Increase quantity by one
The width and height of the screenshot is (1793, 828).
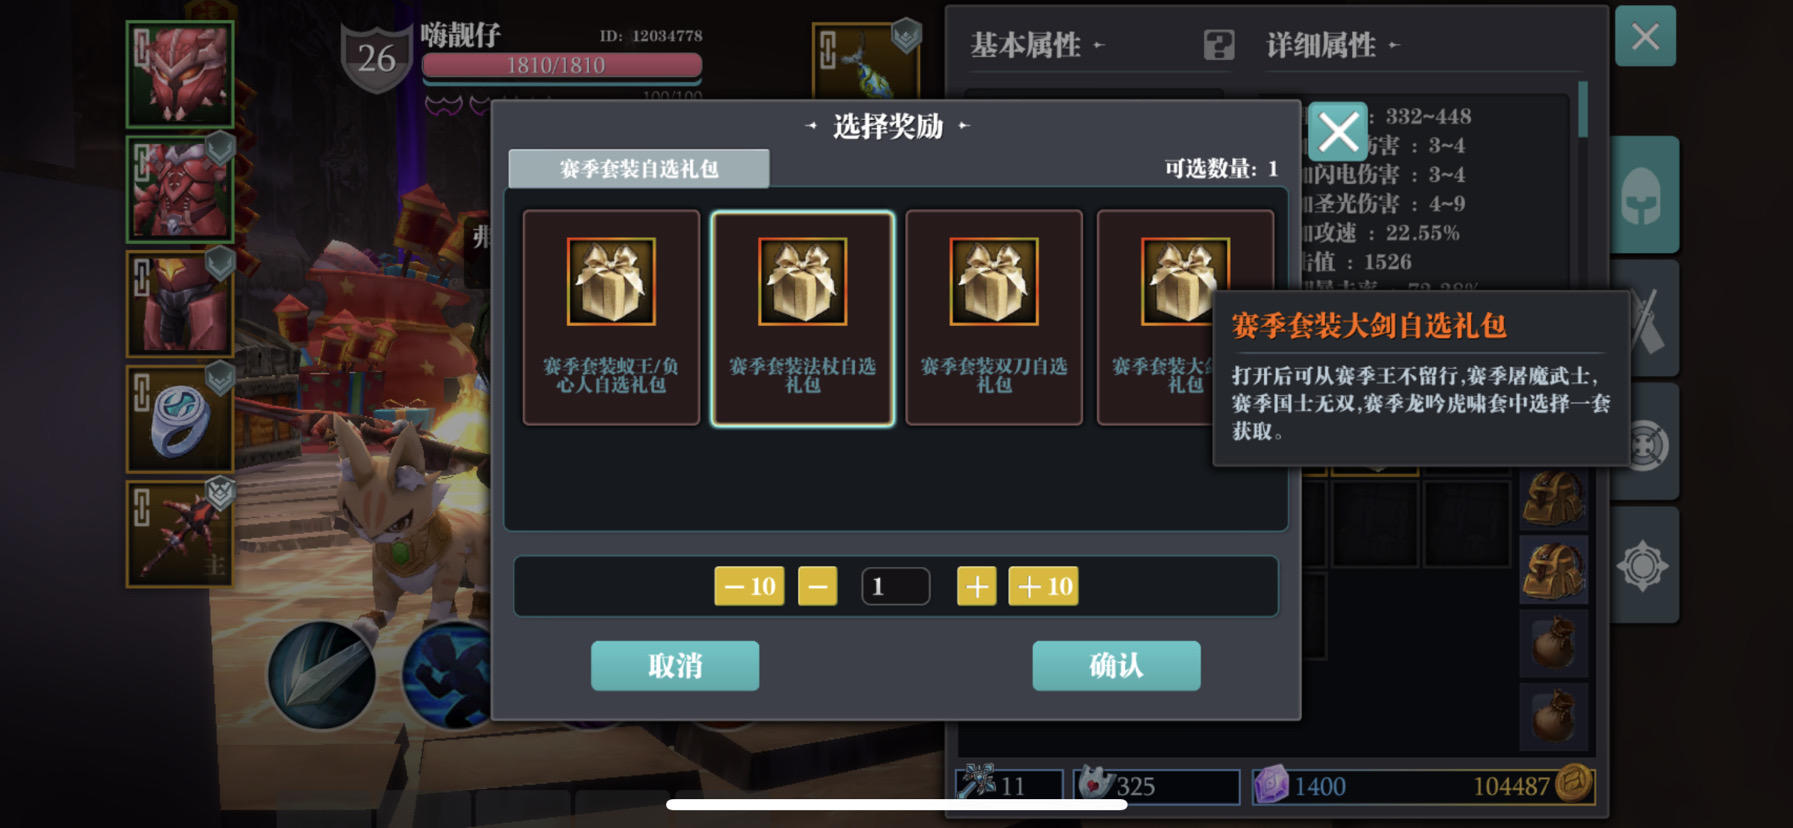(976, 586)
